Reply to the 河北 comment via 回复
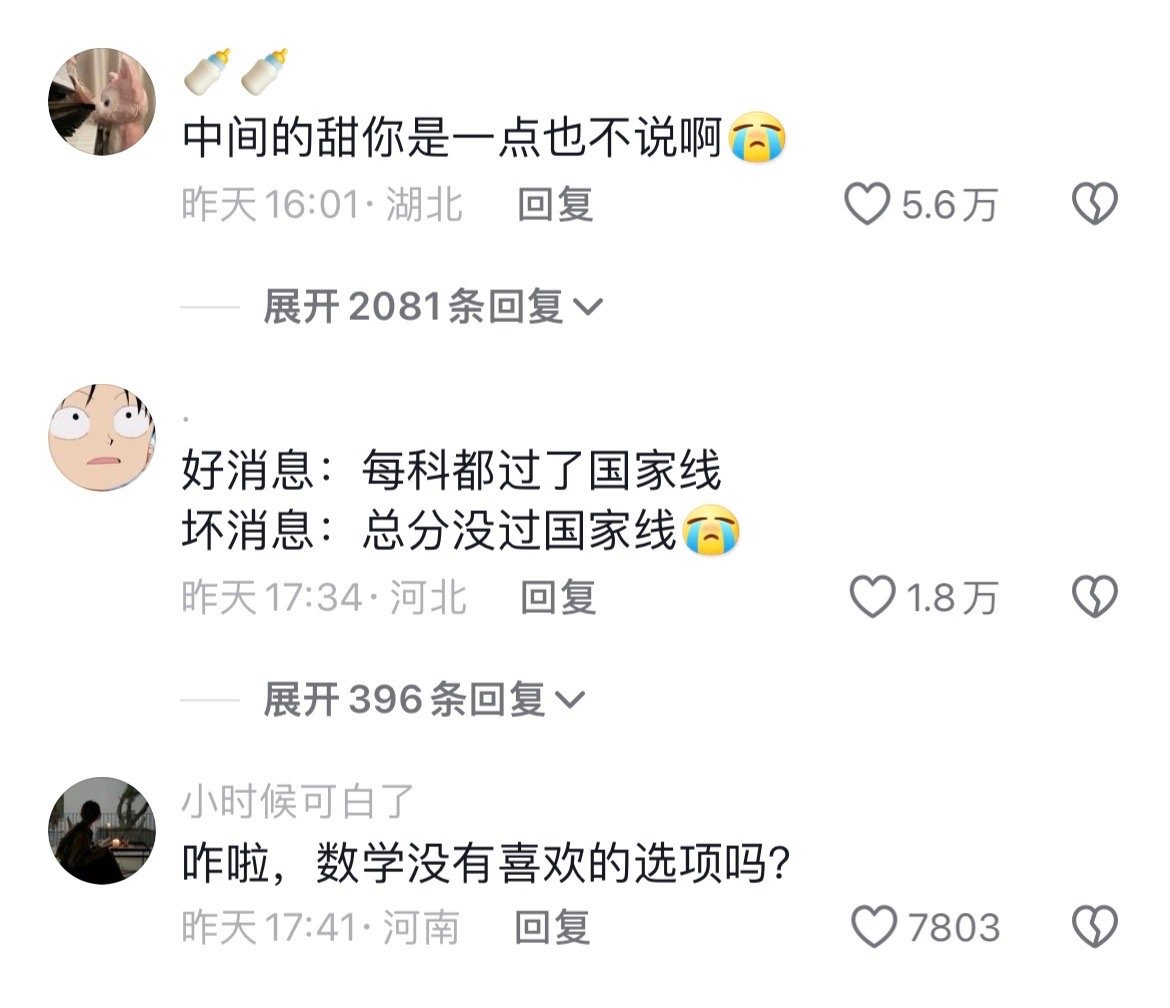The height and width of the screenshot is (1008, 1170). pyautogui.click(x=558, y=598)
